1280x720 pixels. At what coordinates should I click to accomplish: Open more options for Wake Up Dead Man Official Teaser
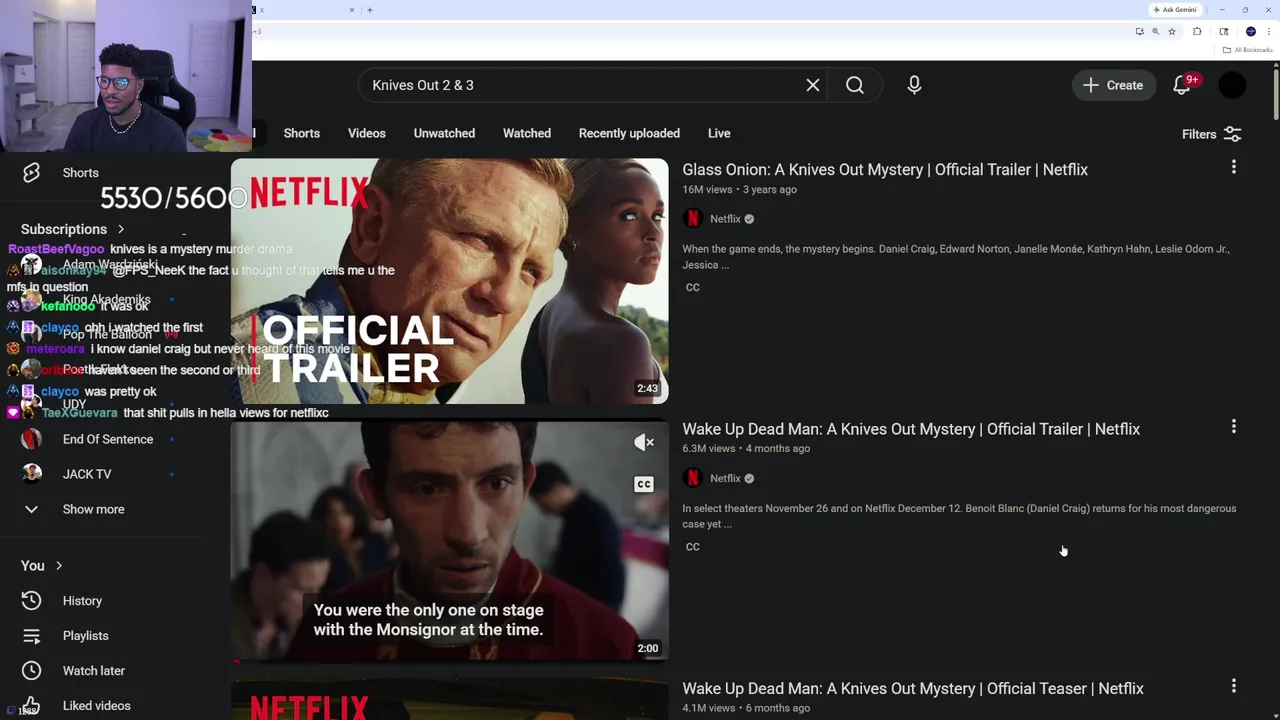click(x=1234, y=686)
